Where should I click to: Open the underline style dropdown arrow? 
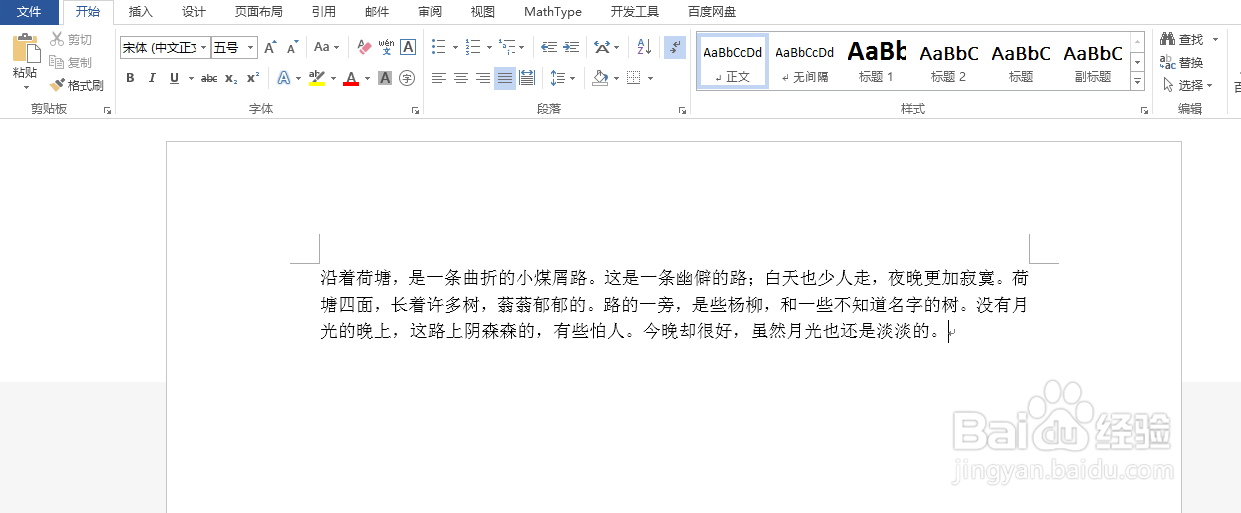[x=189, y=78]
